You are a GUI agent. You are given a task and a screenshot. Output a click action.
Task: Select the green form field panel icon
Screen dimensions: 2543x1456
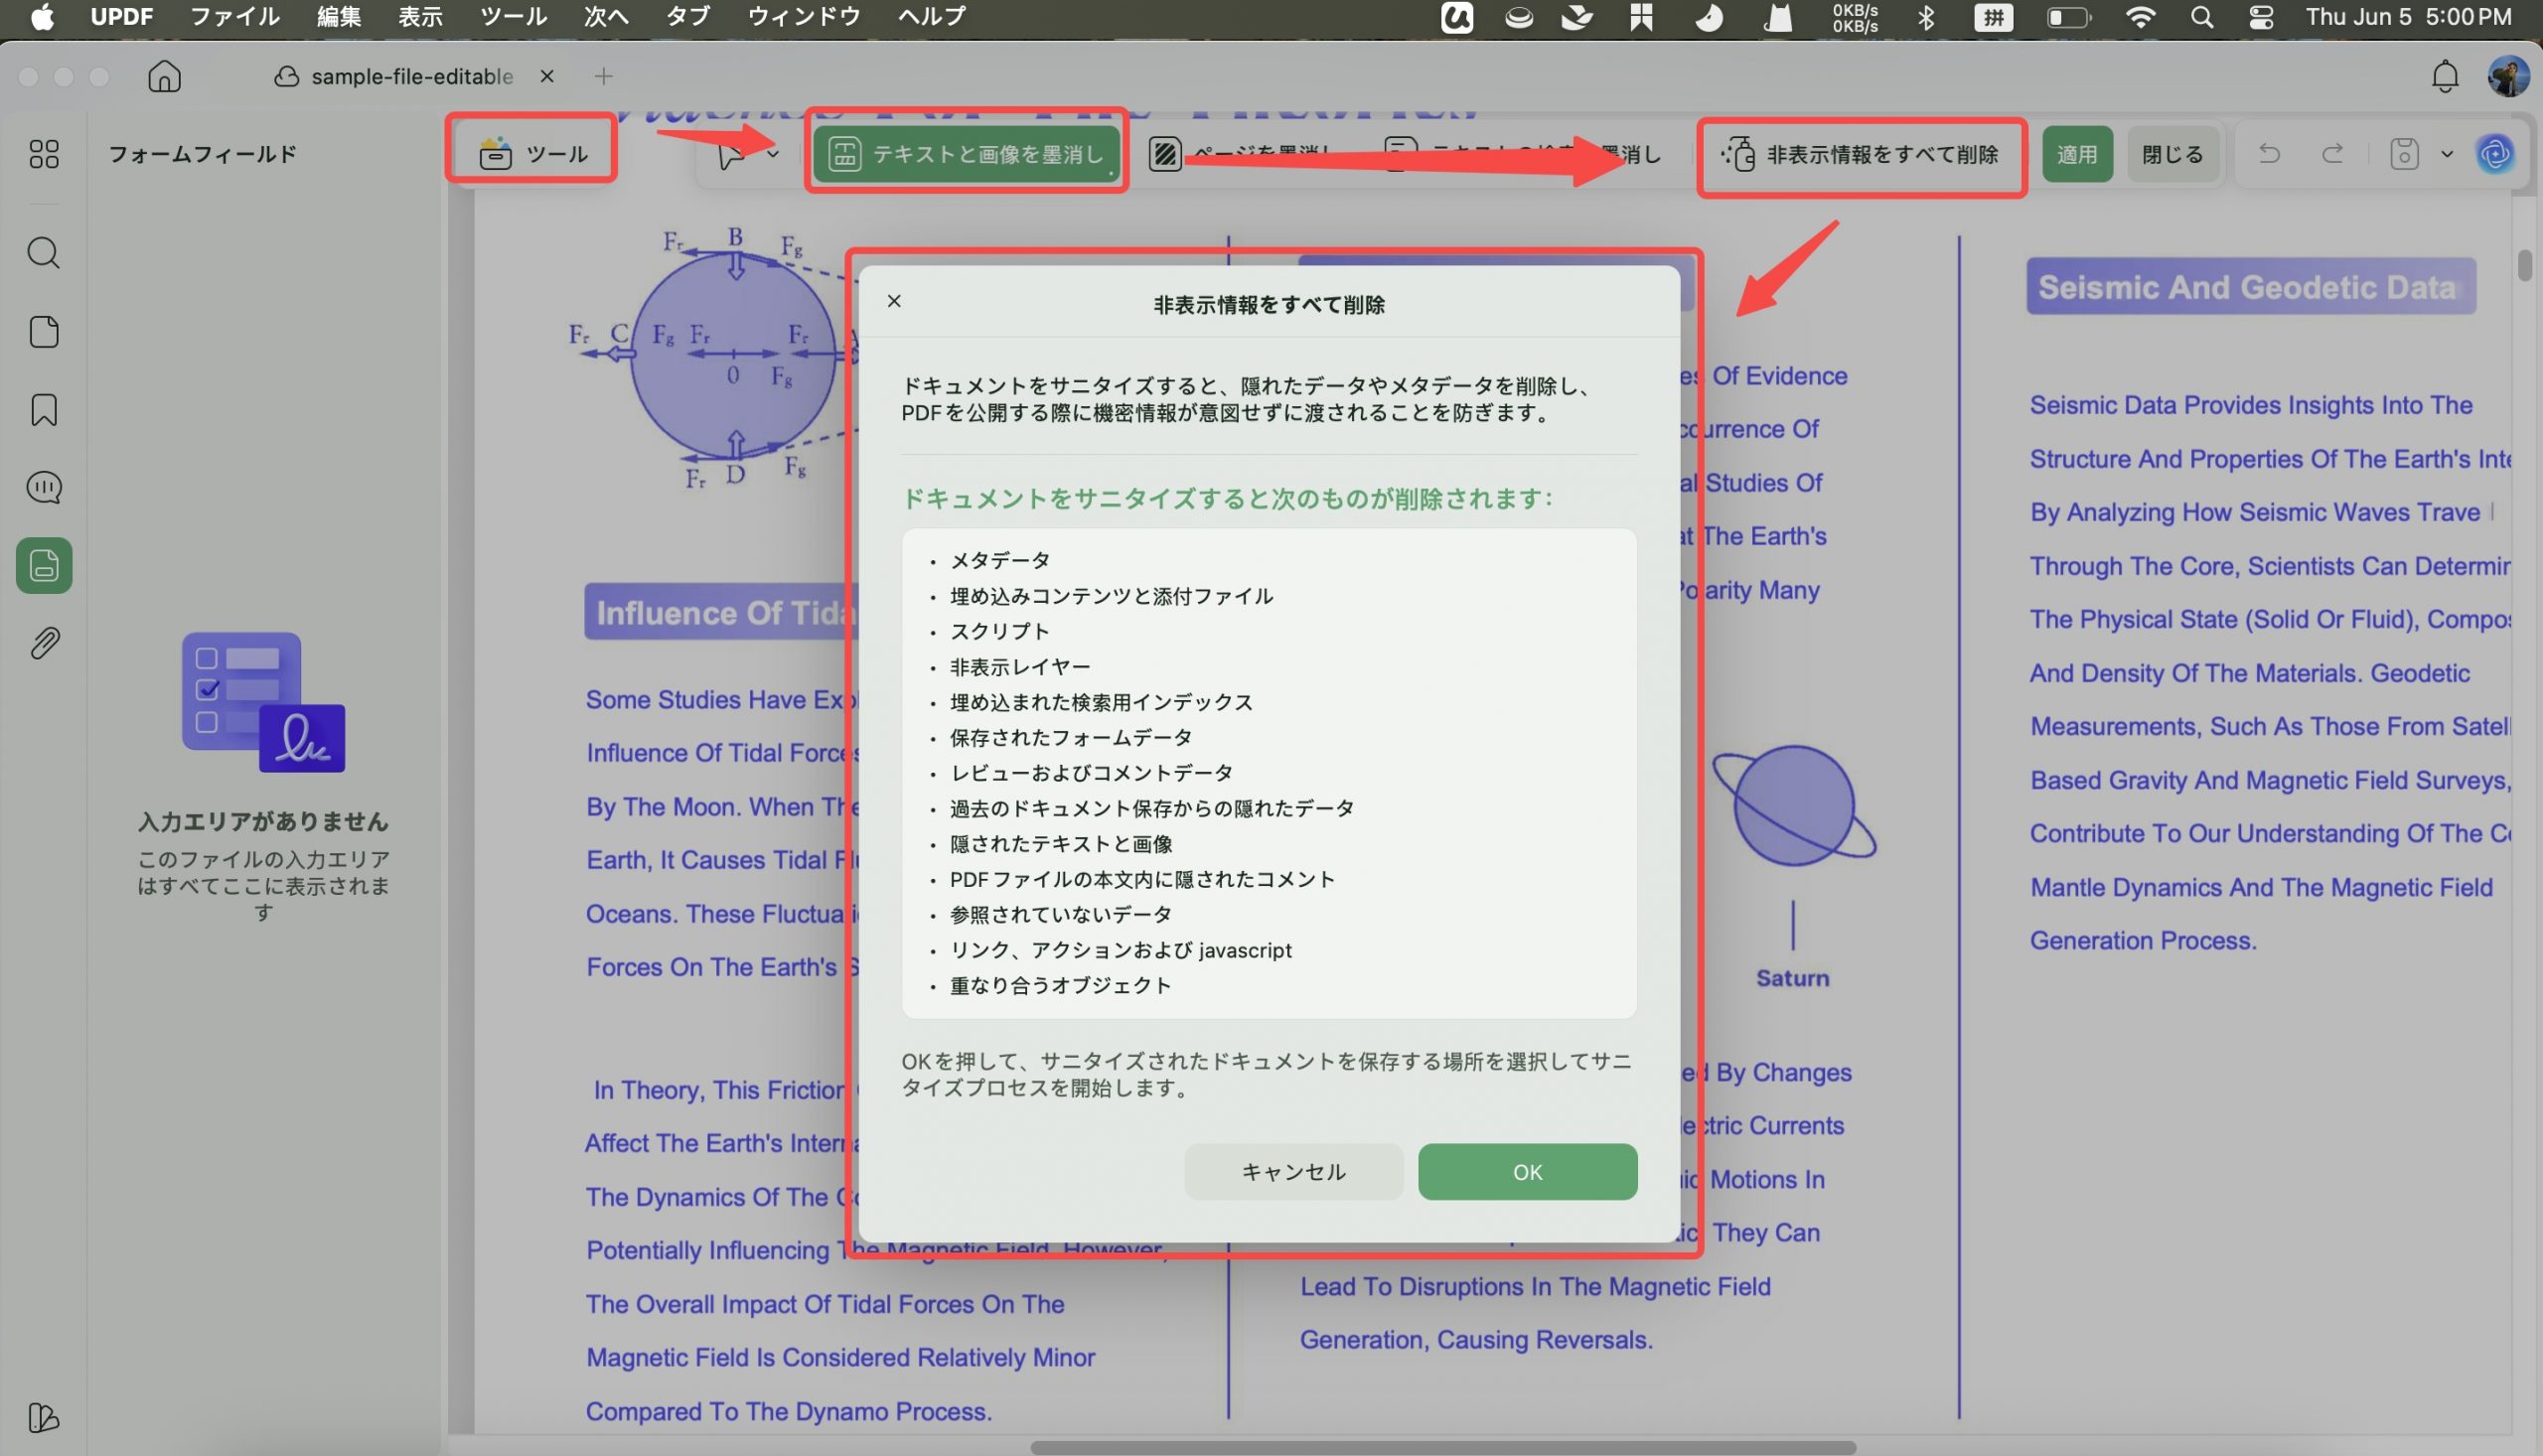[x=44, y=566]
